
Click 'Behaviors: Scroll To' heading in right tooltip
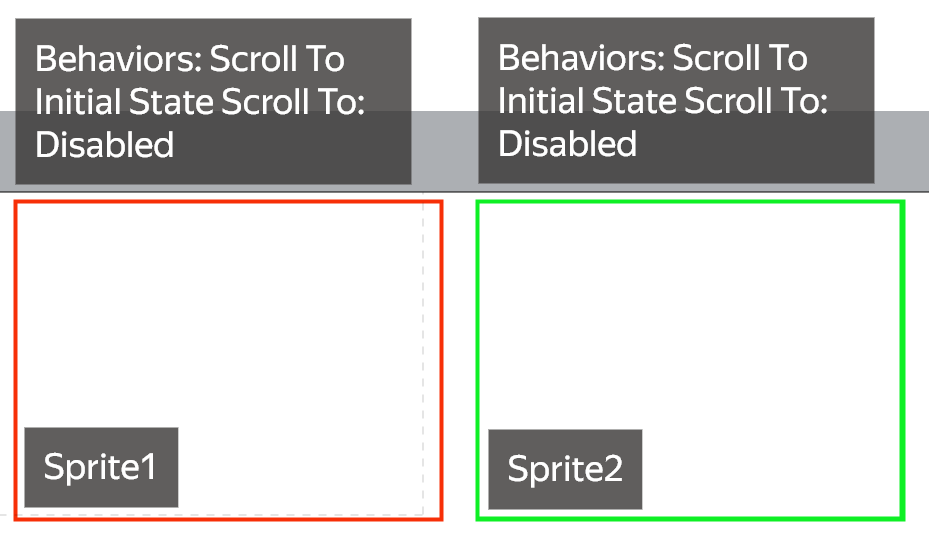click(x=652, y=57)
